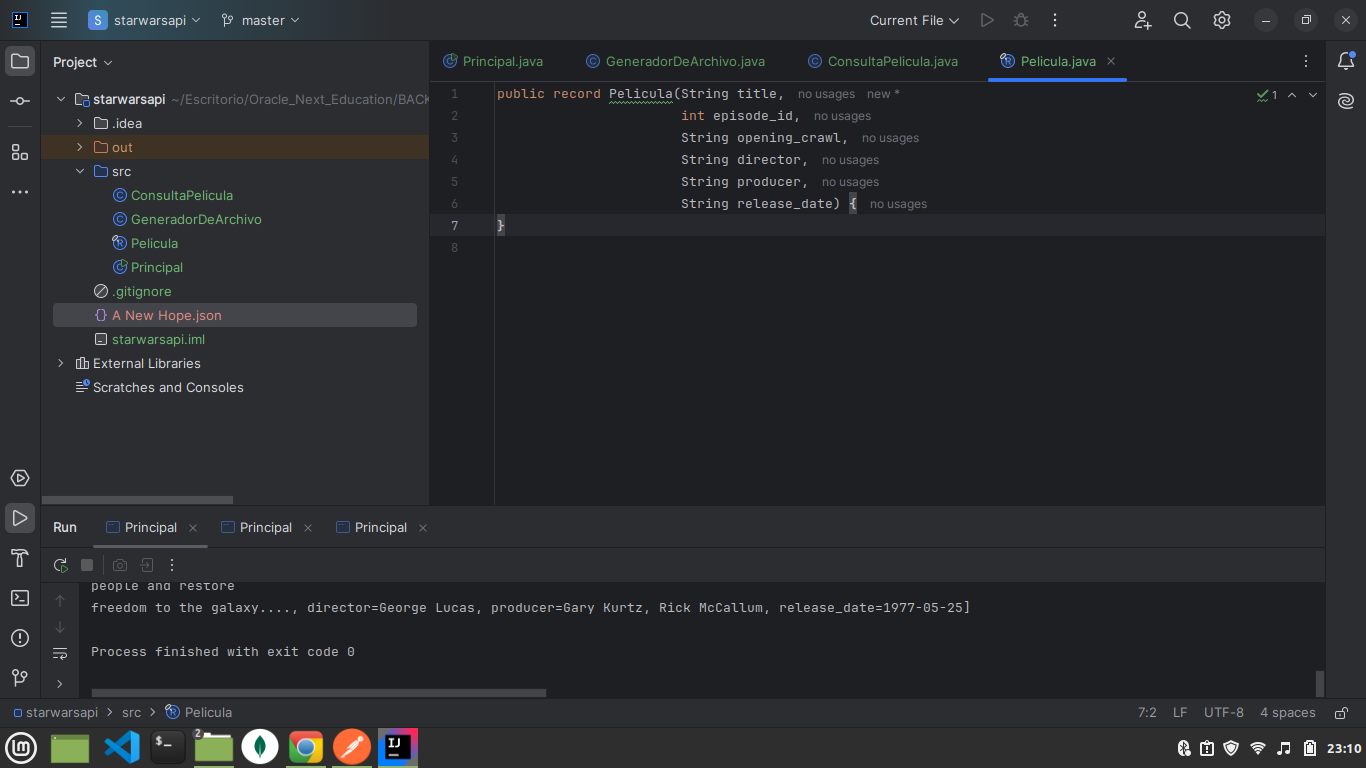Toggle the Run tool window
Image resolution: width=1366 pixels, height=768 pixels.
pyautogui.click(x=20, y=518)
